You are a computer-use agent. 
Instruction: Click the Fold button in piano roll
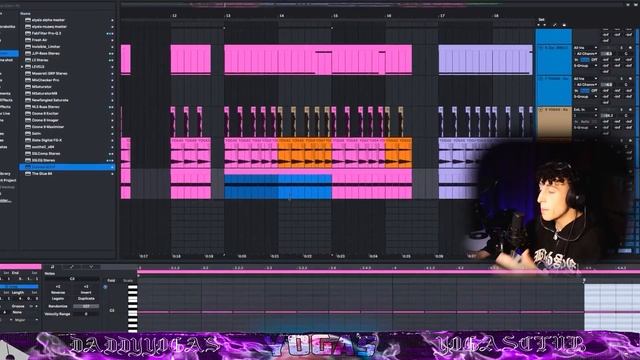pyautogui.click(x=111, y=281)
